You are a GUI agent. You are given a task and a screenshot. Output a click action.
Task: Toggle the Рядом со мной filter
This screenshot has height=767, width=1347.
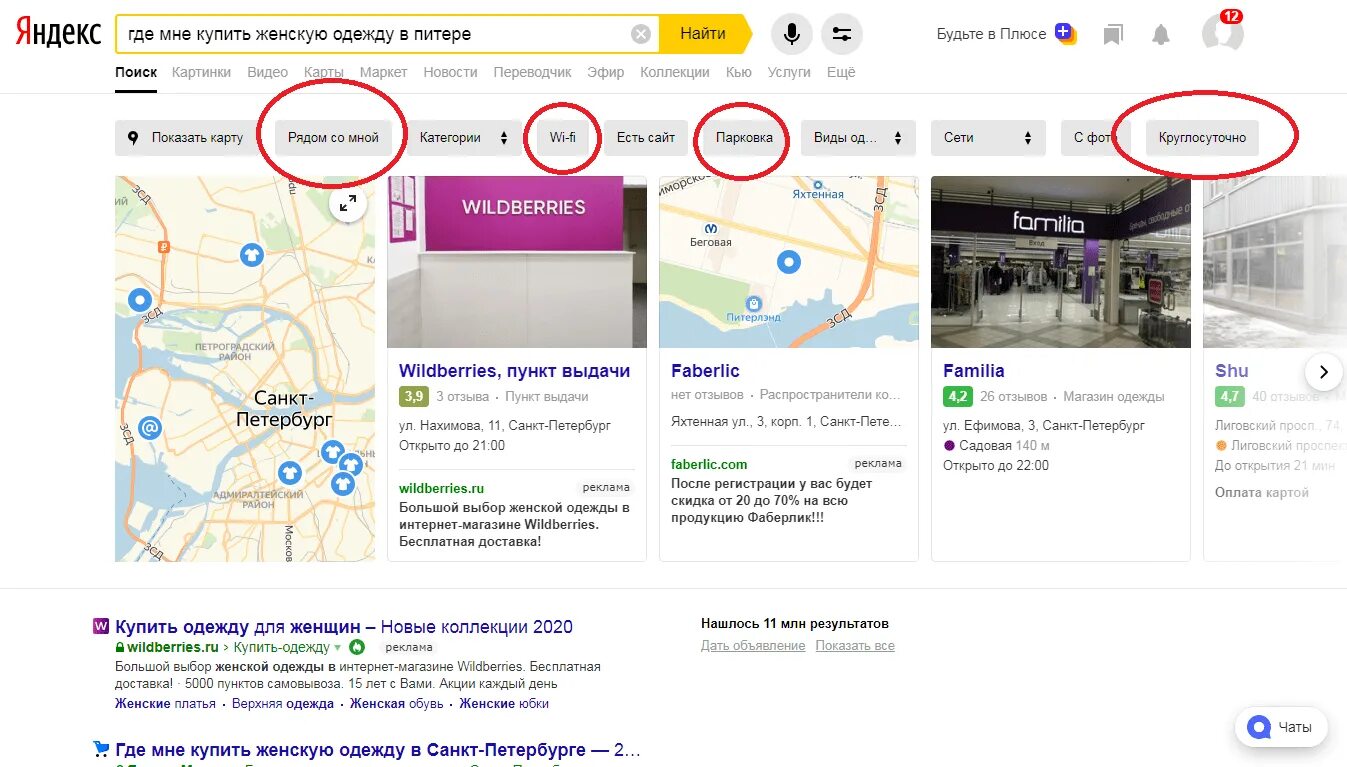[333, 138]
